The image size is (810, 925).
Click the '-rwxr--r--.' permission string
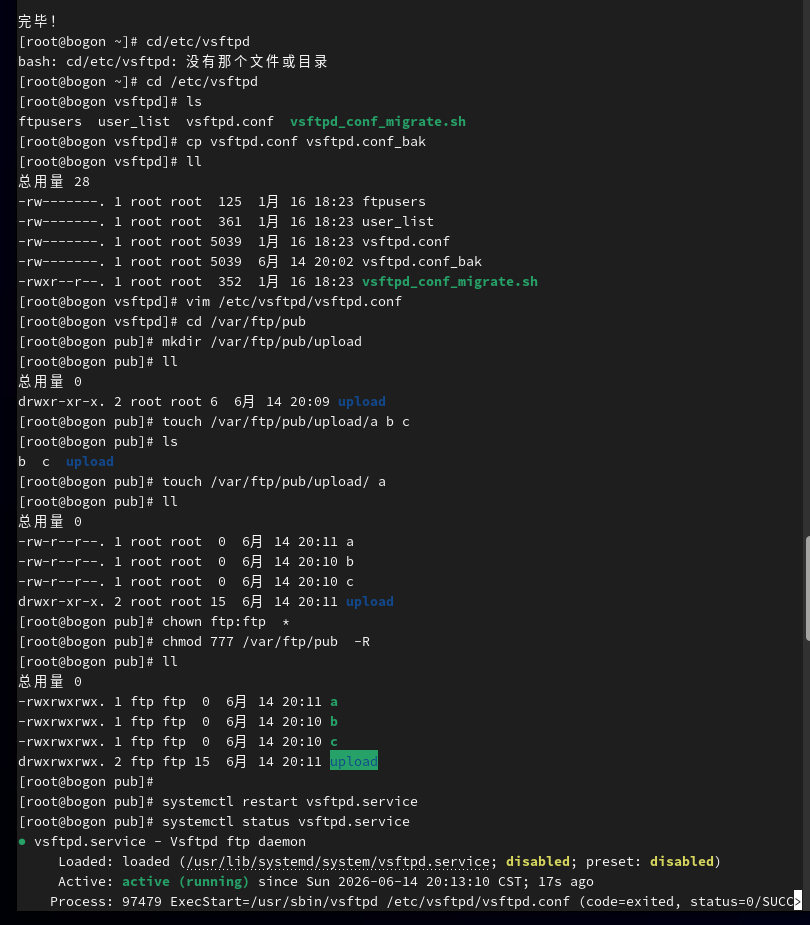[x=61, y=282]
